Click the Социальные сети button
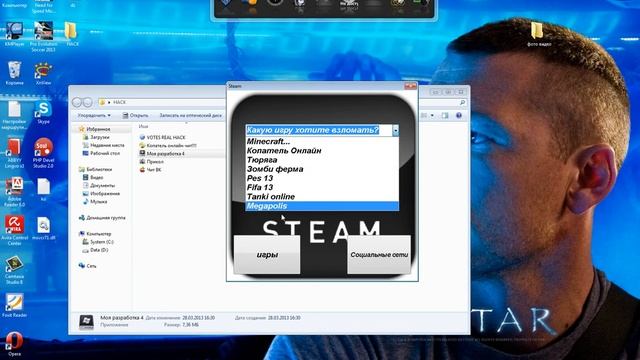The image size is (640, 360). pyautogui.click(x=379, y=255)
